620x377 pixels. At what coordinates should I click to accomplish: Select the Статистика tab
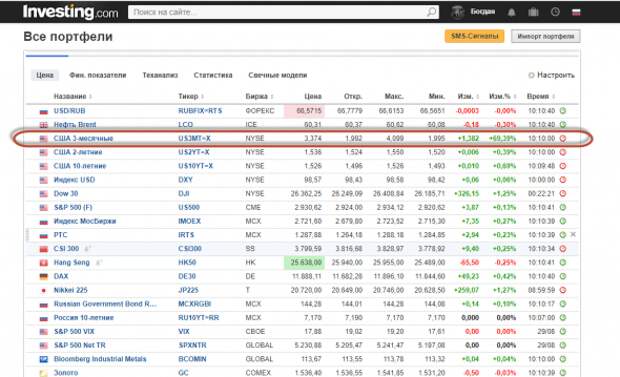(x=213, y=75)
